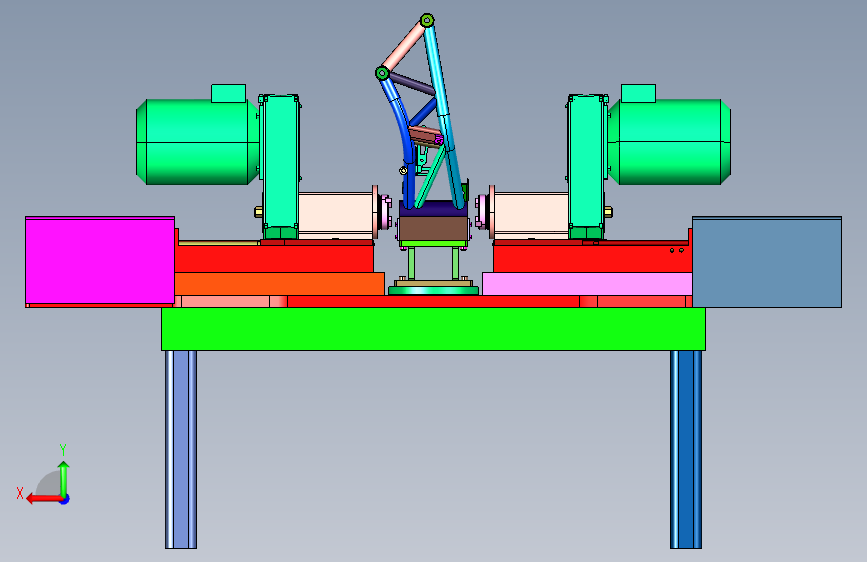Pick the teal diagonal brace of the frame
Viewport: 867px width, 562px height.
[430, 177]
